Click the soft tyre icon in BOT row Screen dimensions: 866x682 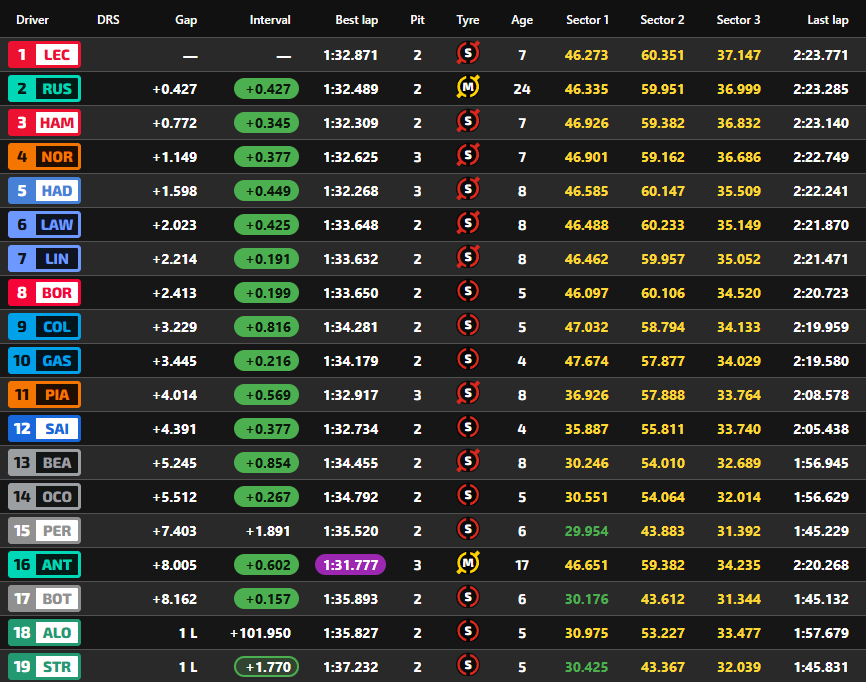468,598
